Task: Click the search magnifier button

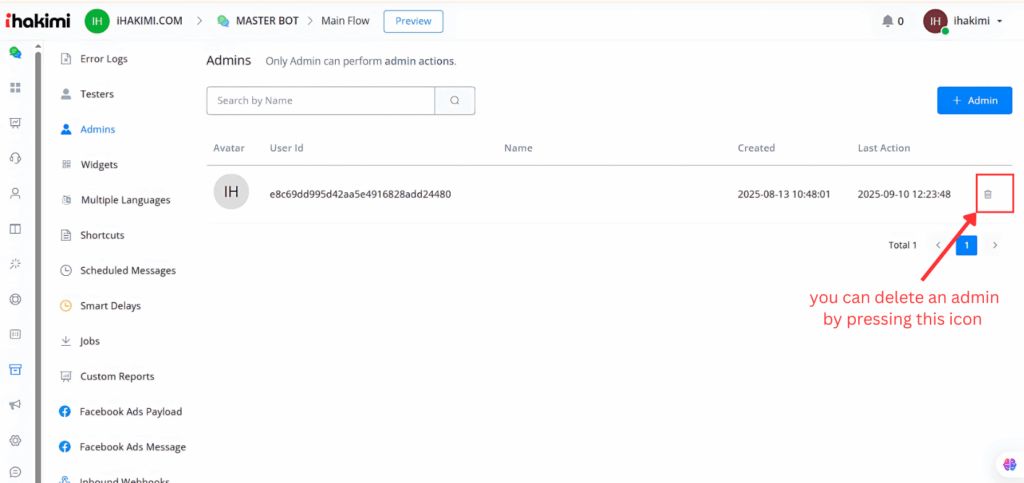Action: tap(455, 101)
